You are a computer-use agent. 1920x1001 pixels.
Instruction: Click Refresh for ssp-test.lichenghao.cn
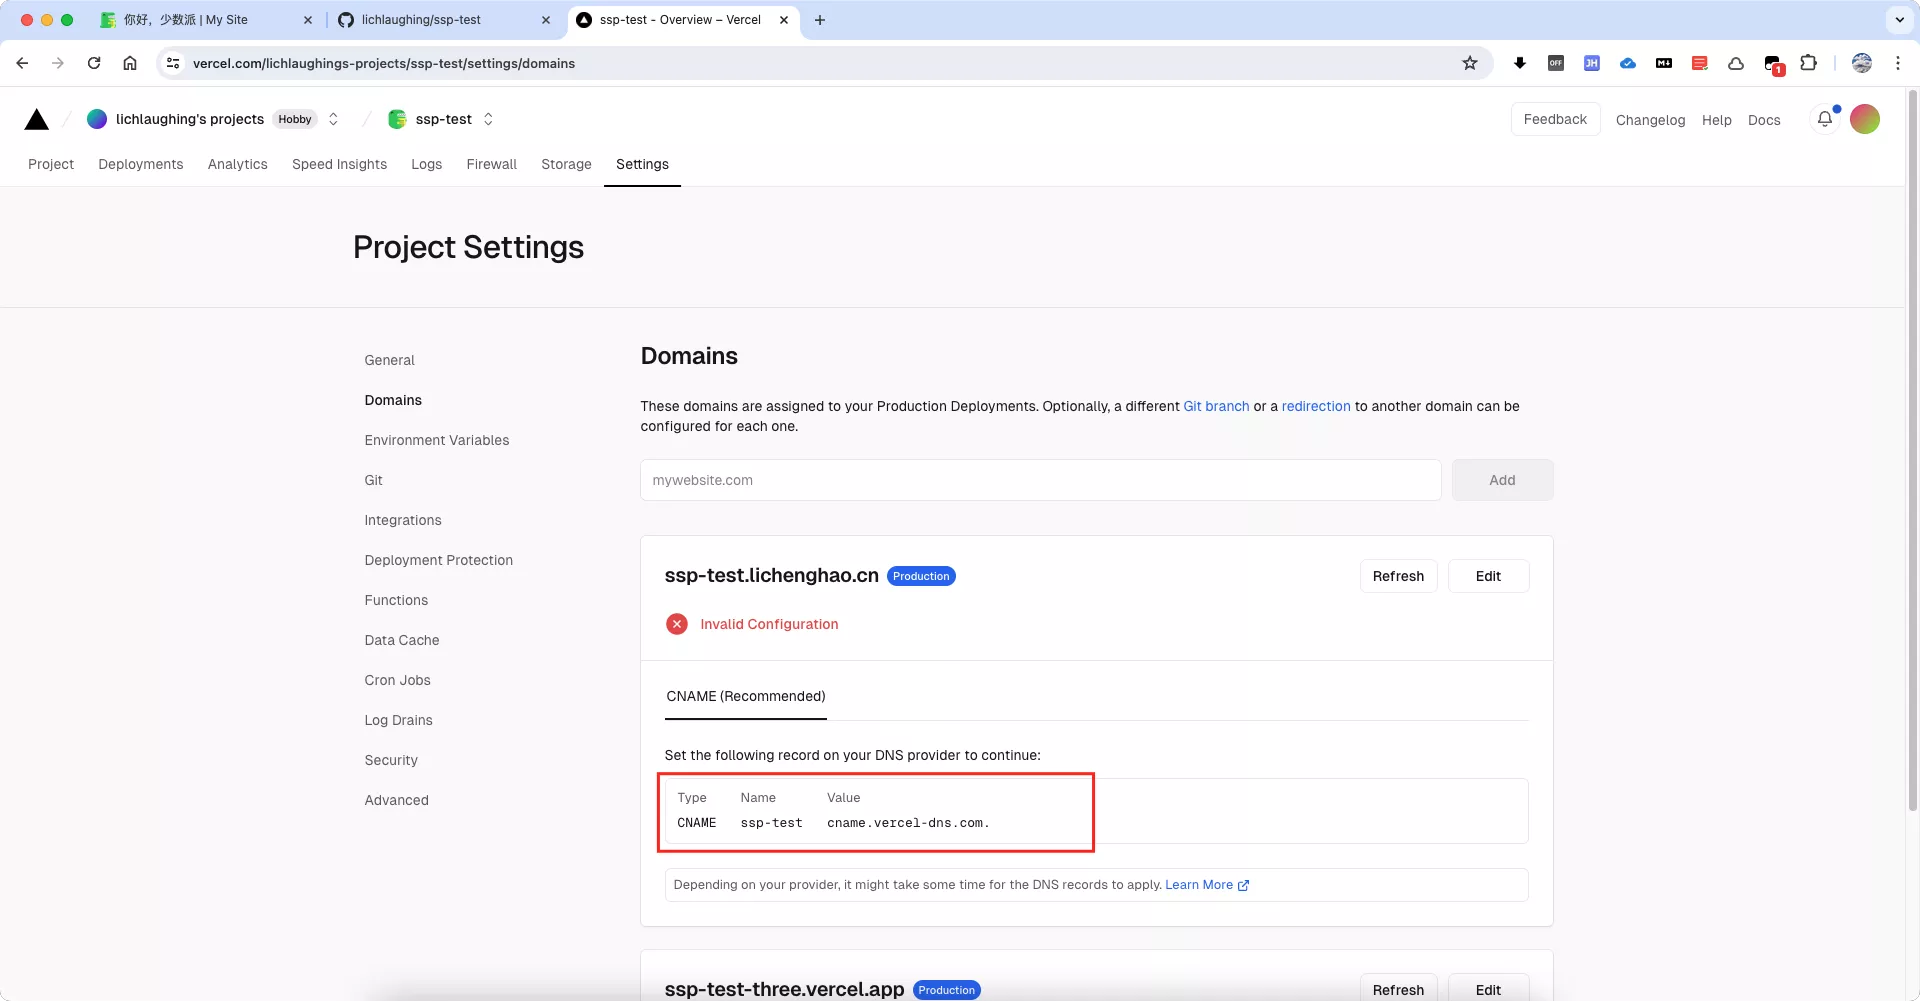pos(1397,576)
